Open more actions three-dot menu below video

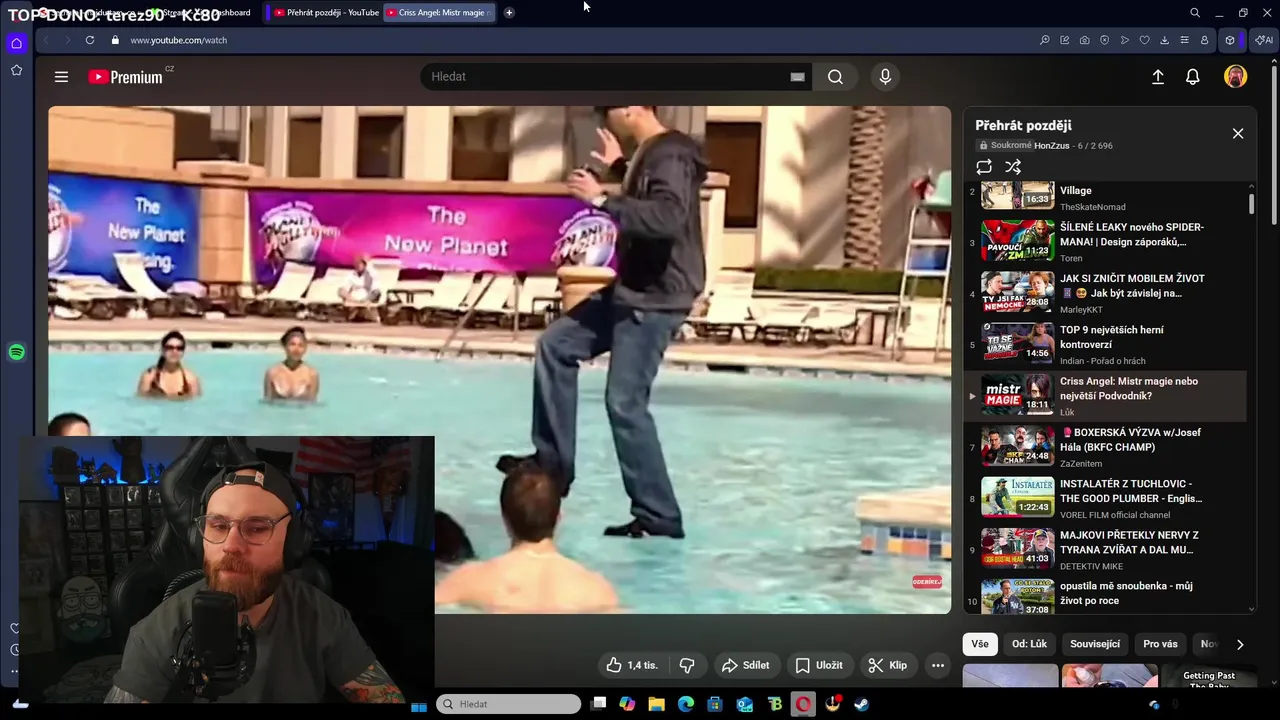point(938,665)
